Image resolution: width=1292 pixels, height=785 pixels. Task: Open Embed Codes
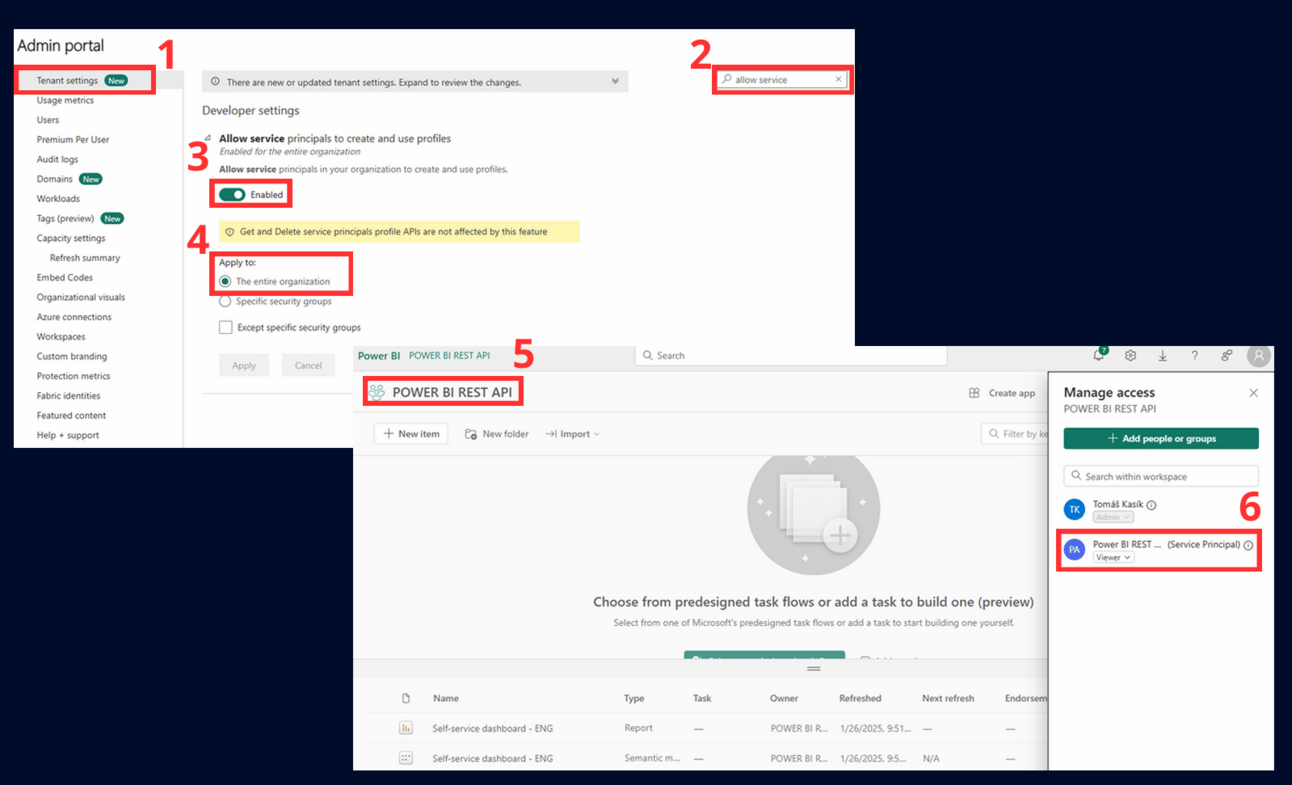point(65,278)
